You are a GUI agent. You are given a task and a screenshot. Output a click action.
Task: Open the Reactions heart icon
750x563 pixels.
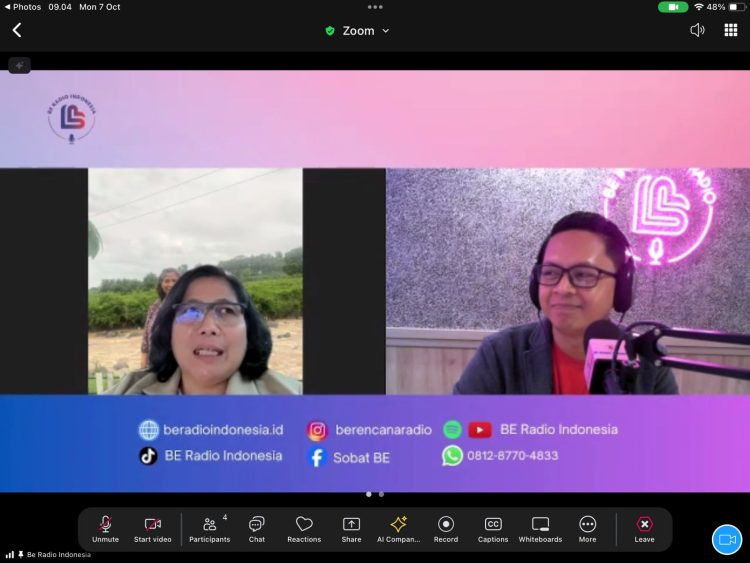click(x=304, y=528)
